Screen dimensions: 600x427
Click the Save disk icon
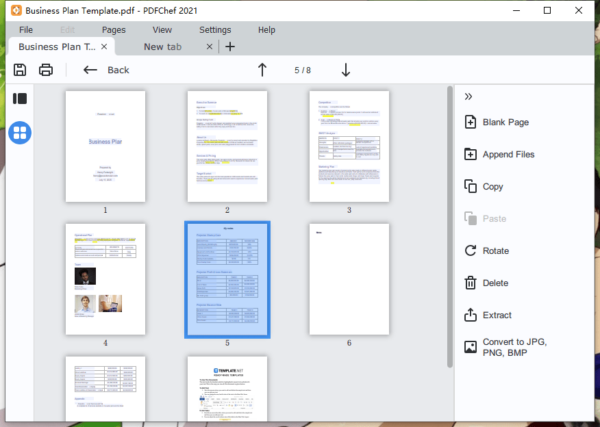coord(20,70)
